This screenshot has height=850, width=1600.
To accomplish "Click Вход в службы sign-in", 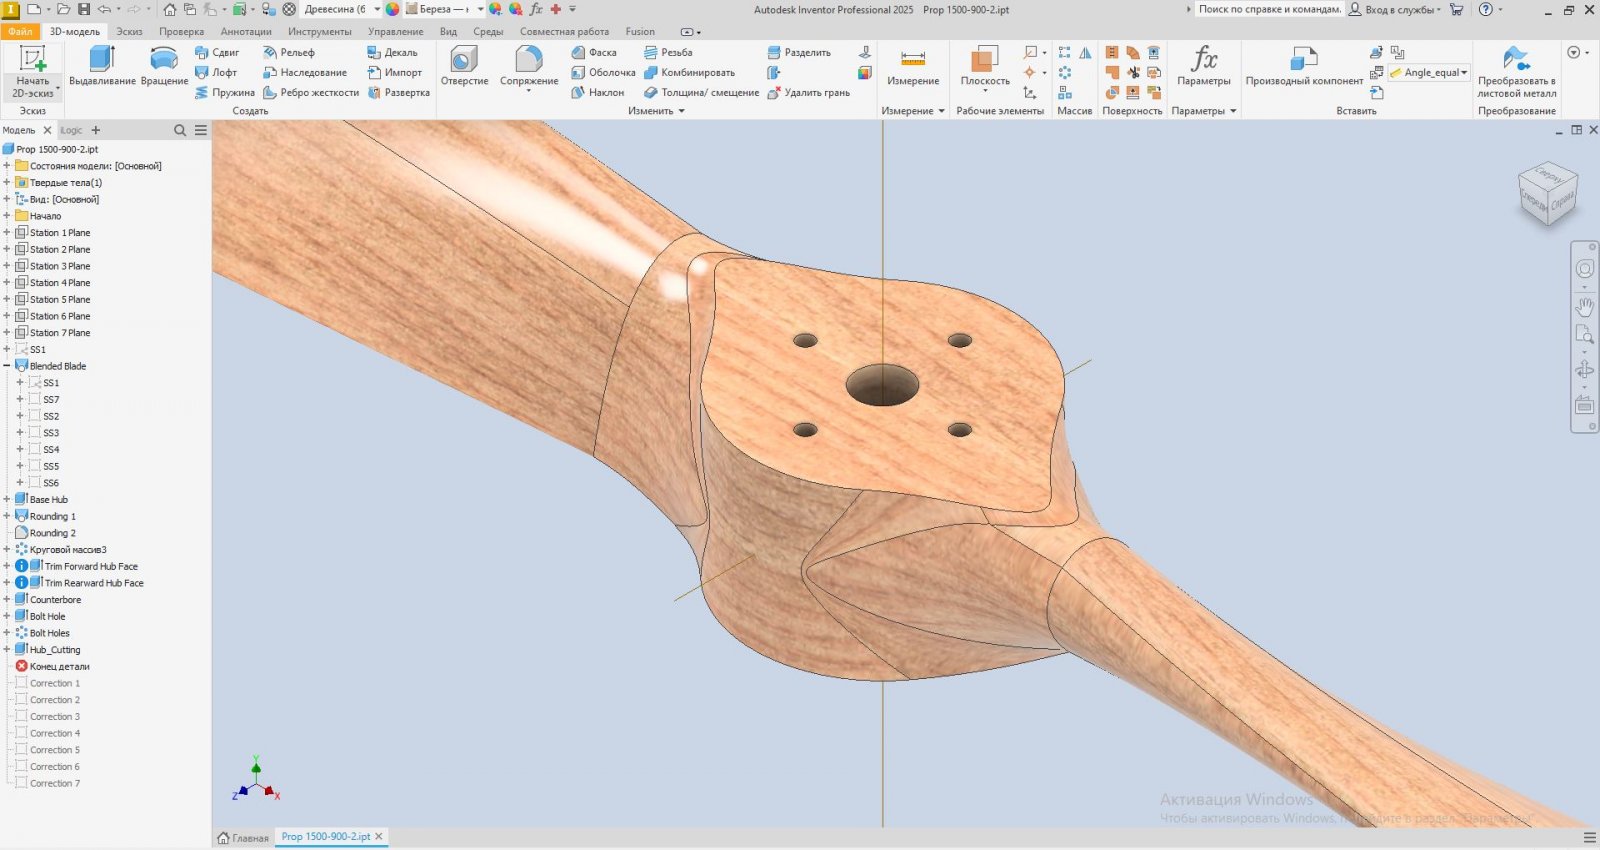I will tap(1395, 9).
